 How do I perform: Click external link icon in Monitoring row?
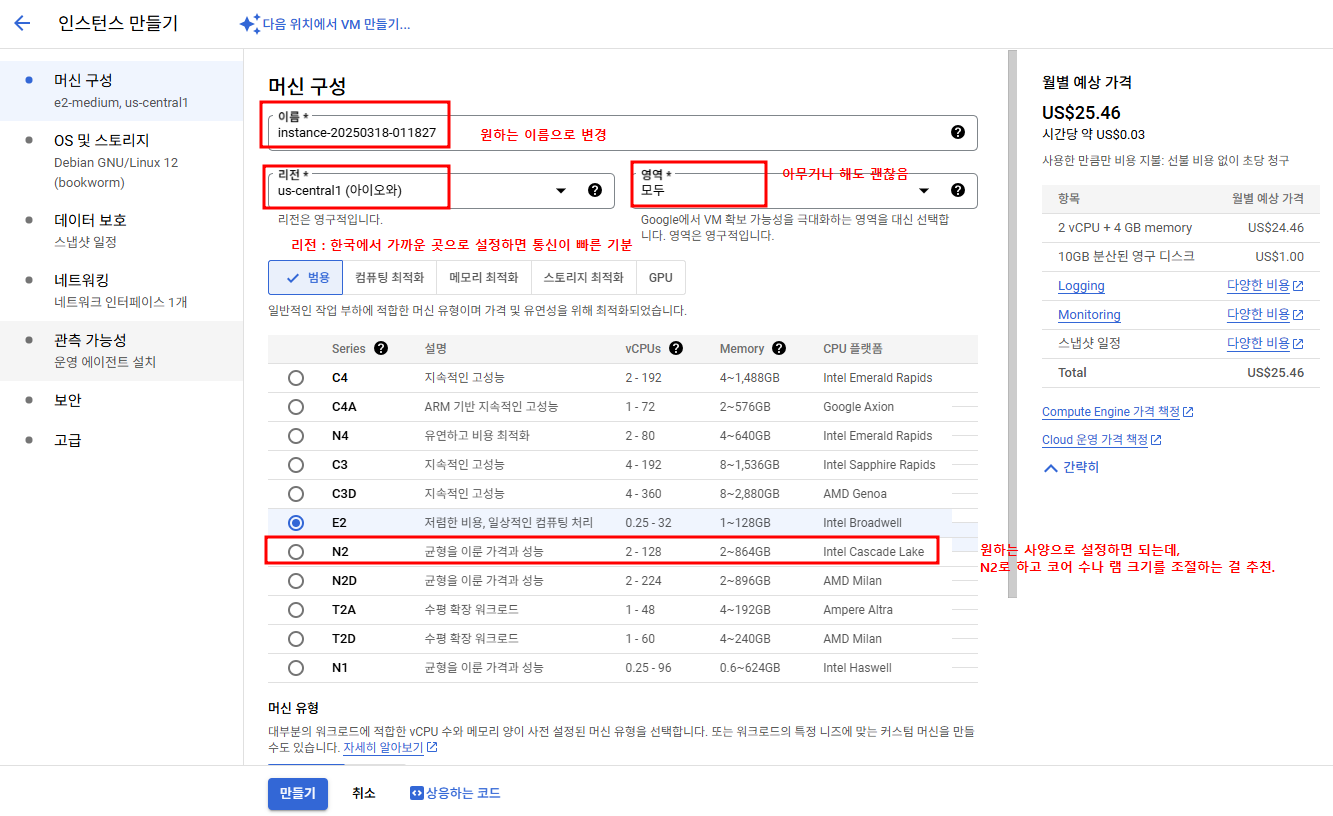tap(1298, 315)
